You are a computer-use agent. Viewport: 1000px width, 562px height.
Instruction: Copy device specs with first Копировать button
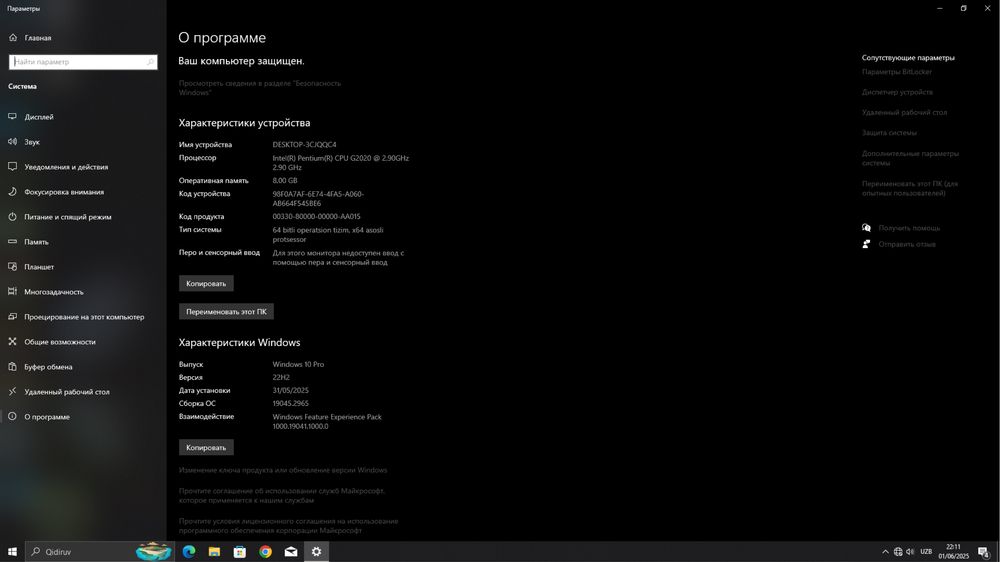tap(206, 283)
